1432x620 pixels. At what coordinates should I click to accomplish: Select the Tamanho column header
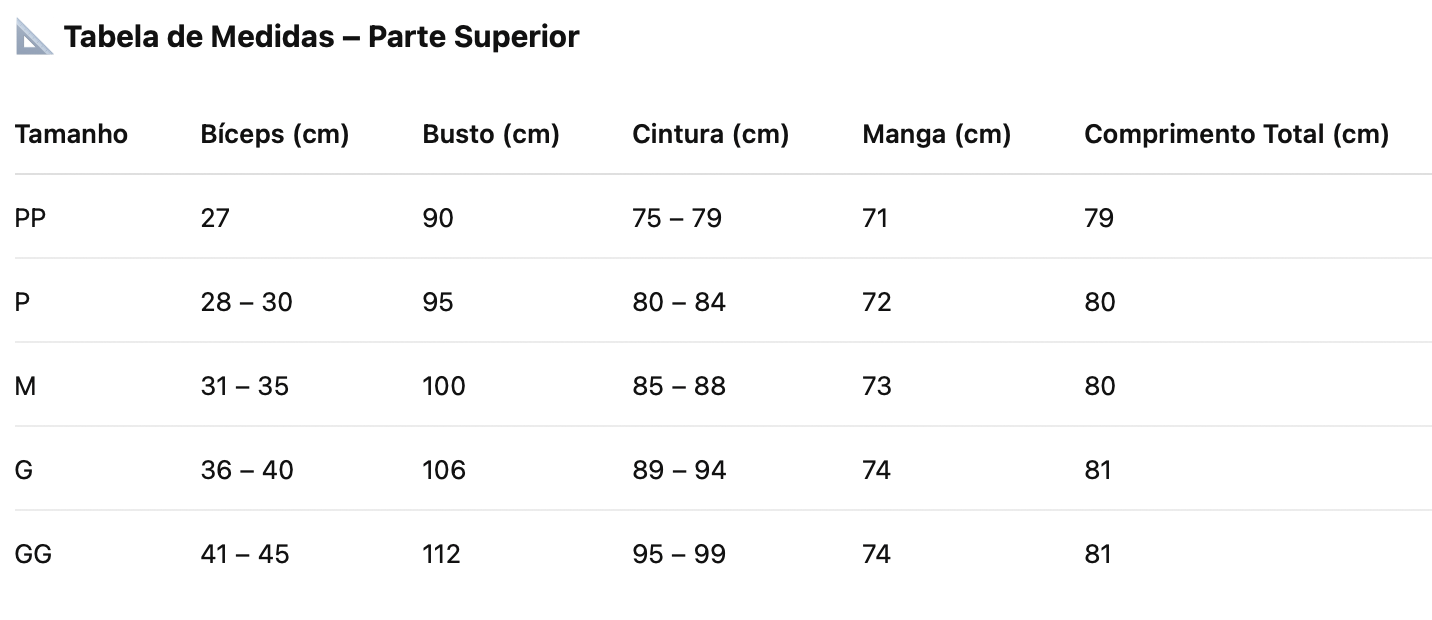pos(71,134)
